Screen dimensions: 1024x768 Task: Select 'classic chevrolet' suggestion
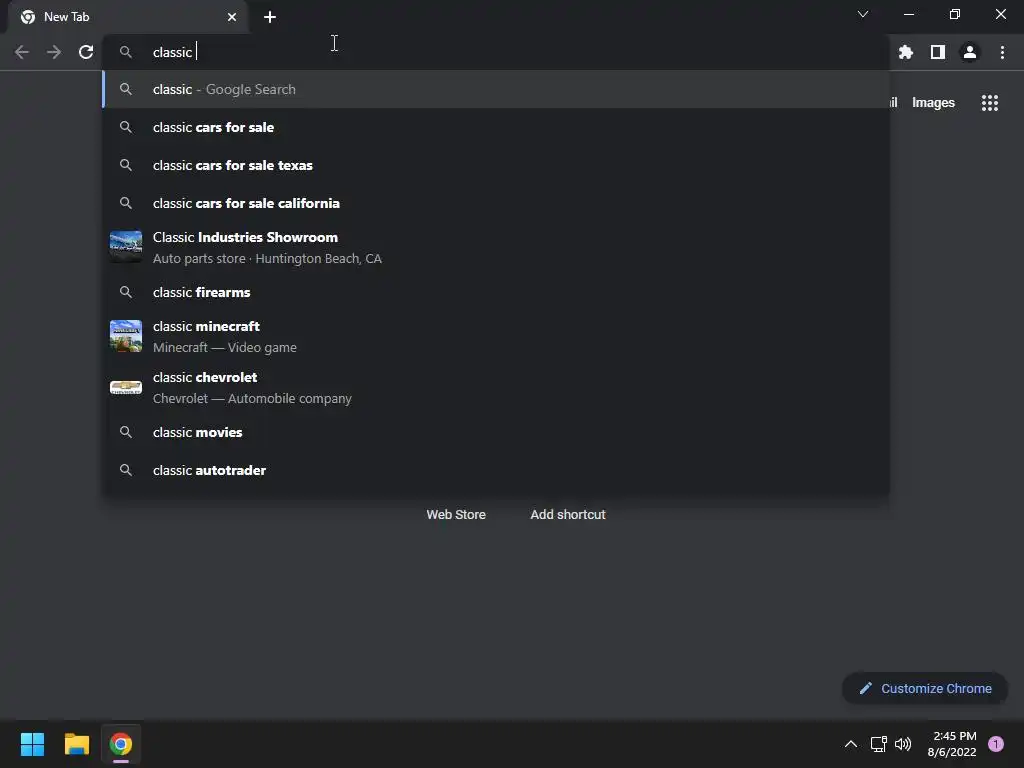point(496,387)
